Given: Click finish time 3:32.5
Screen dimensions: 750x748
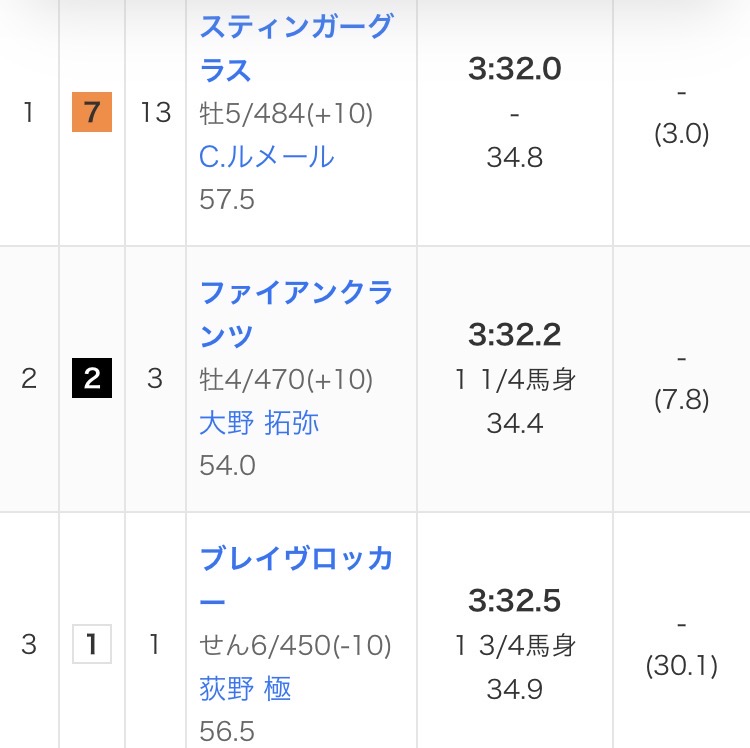Looking at the screenshot, I should pyautogui.click(x=515, y=601).
